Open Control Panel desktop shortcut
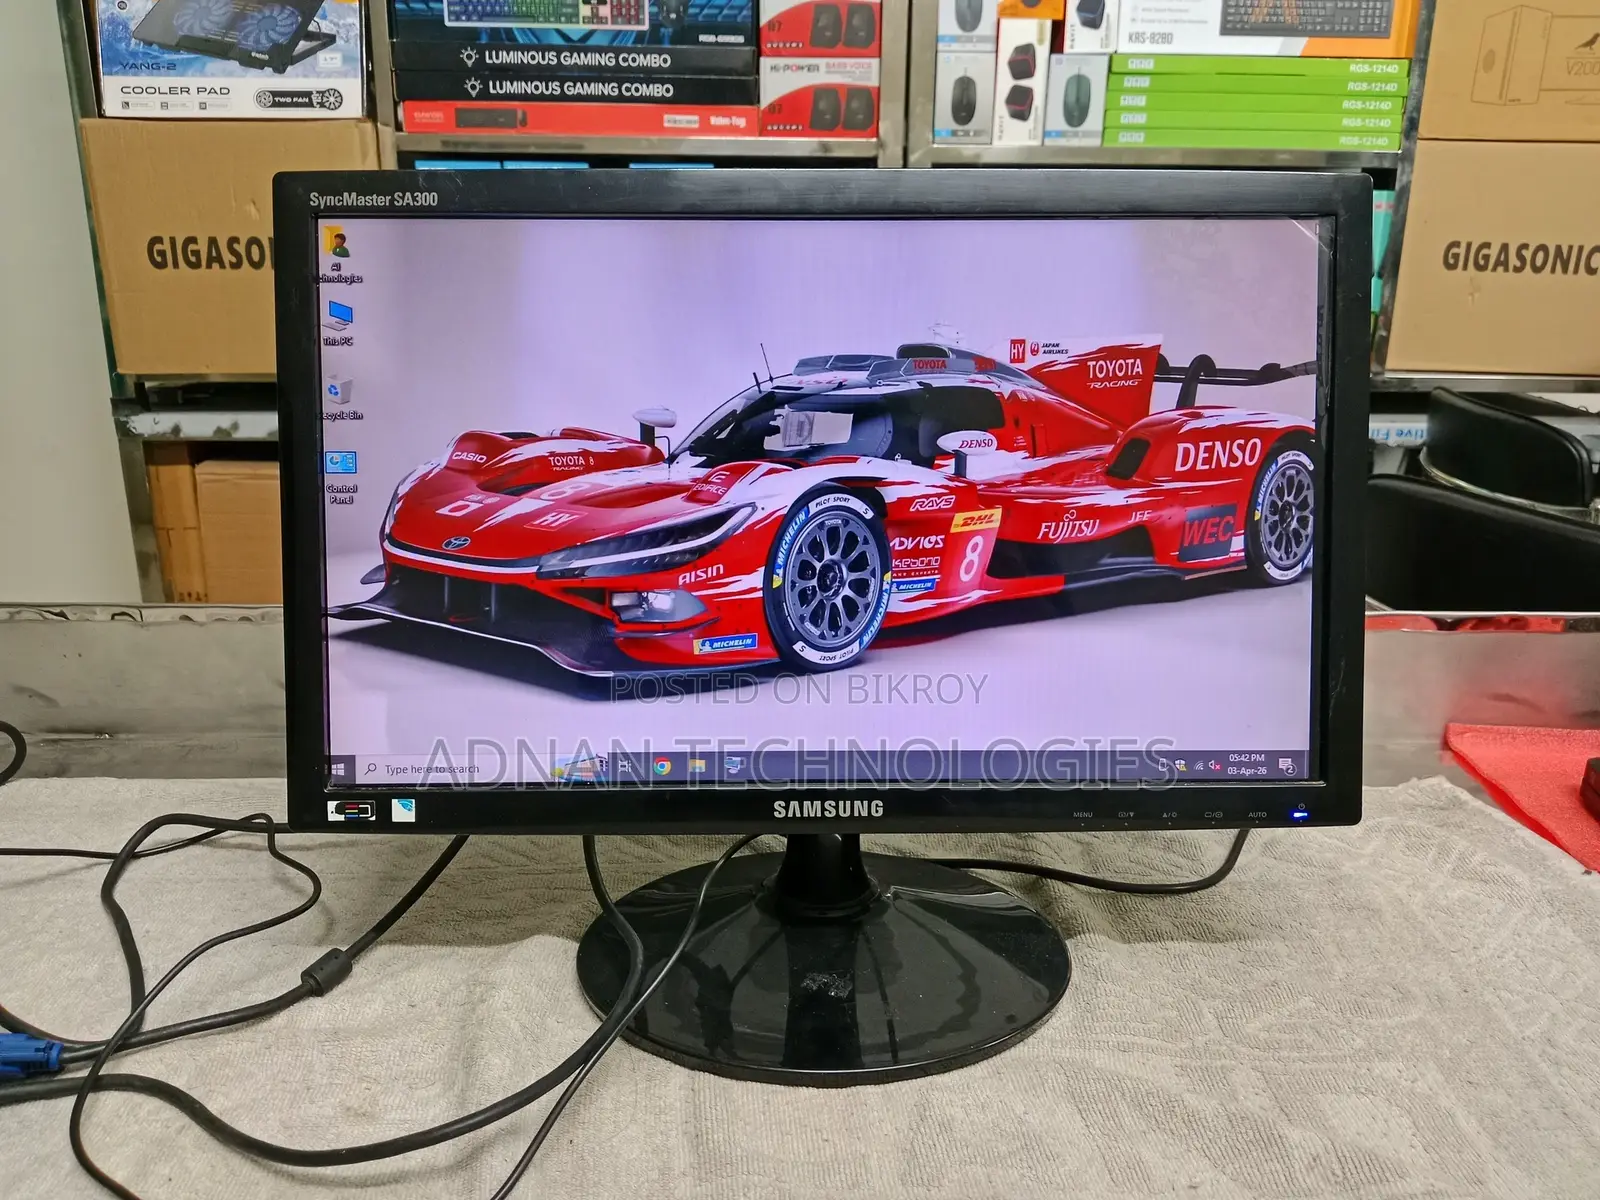The image size is (1600, 1200). [341, 476]
